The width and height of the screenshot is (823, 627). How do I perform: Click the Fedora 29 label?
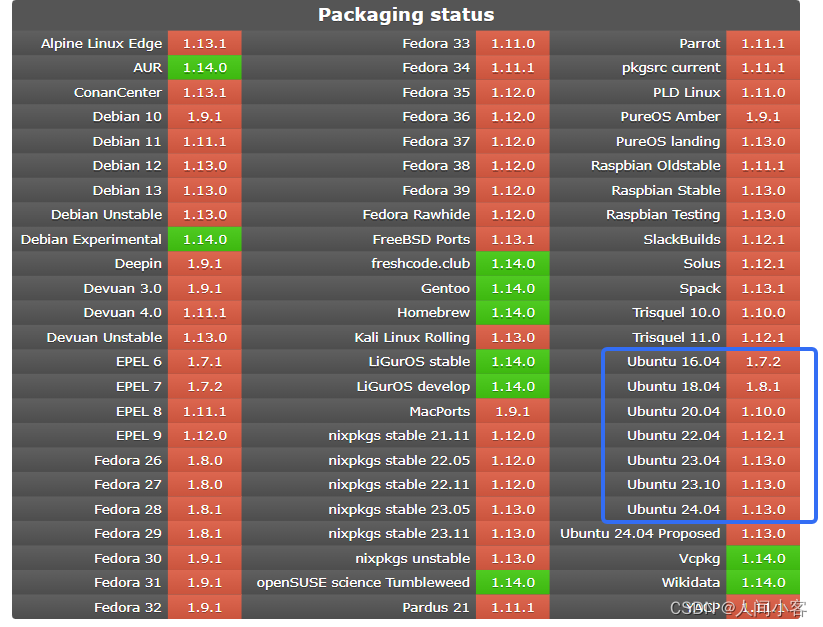click(x=128, y=534)
